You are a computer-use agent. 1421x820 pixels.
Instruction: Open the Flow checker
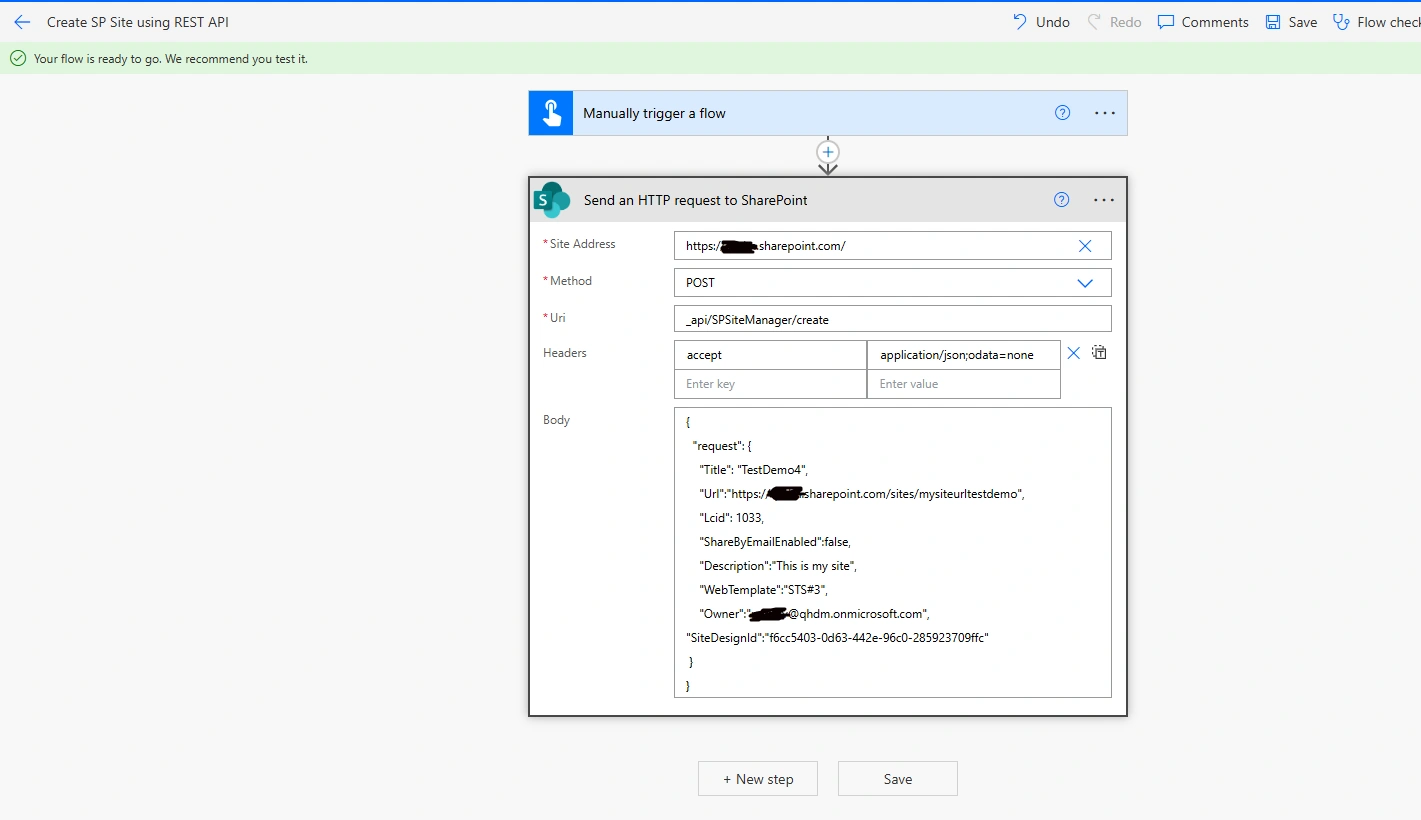[1376, 22]
